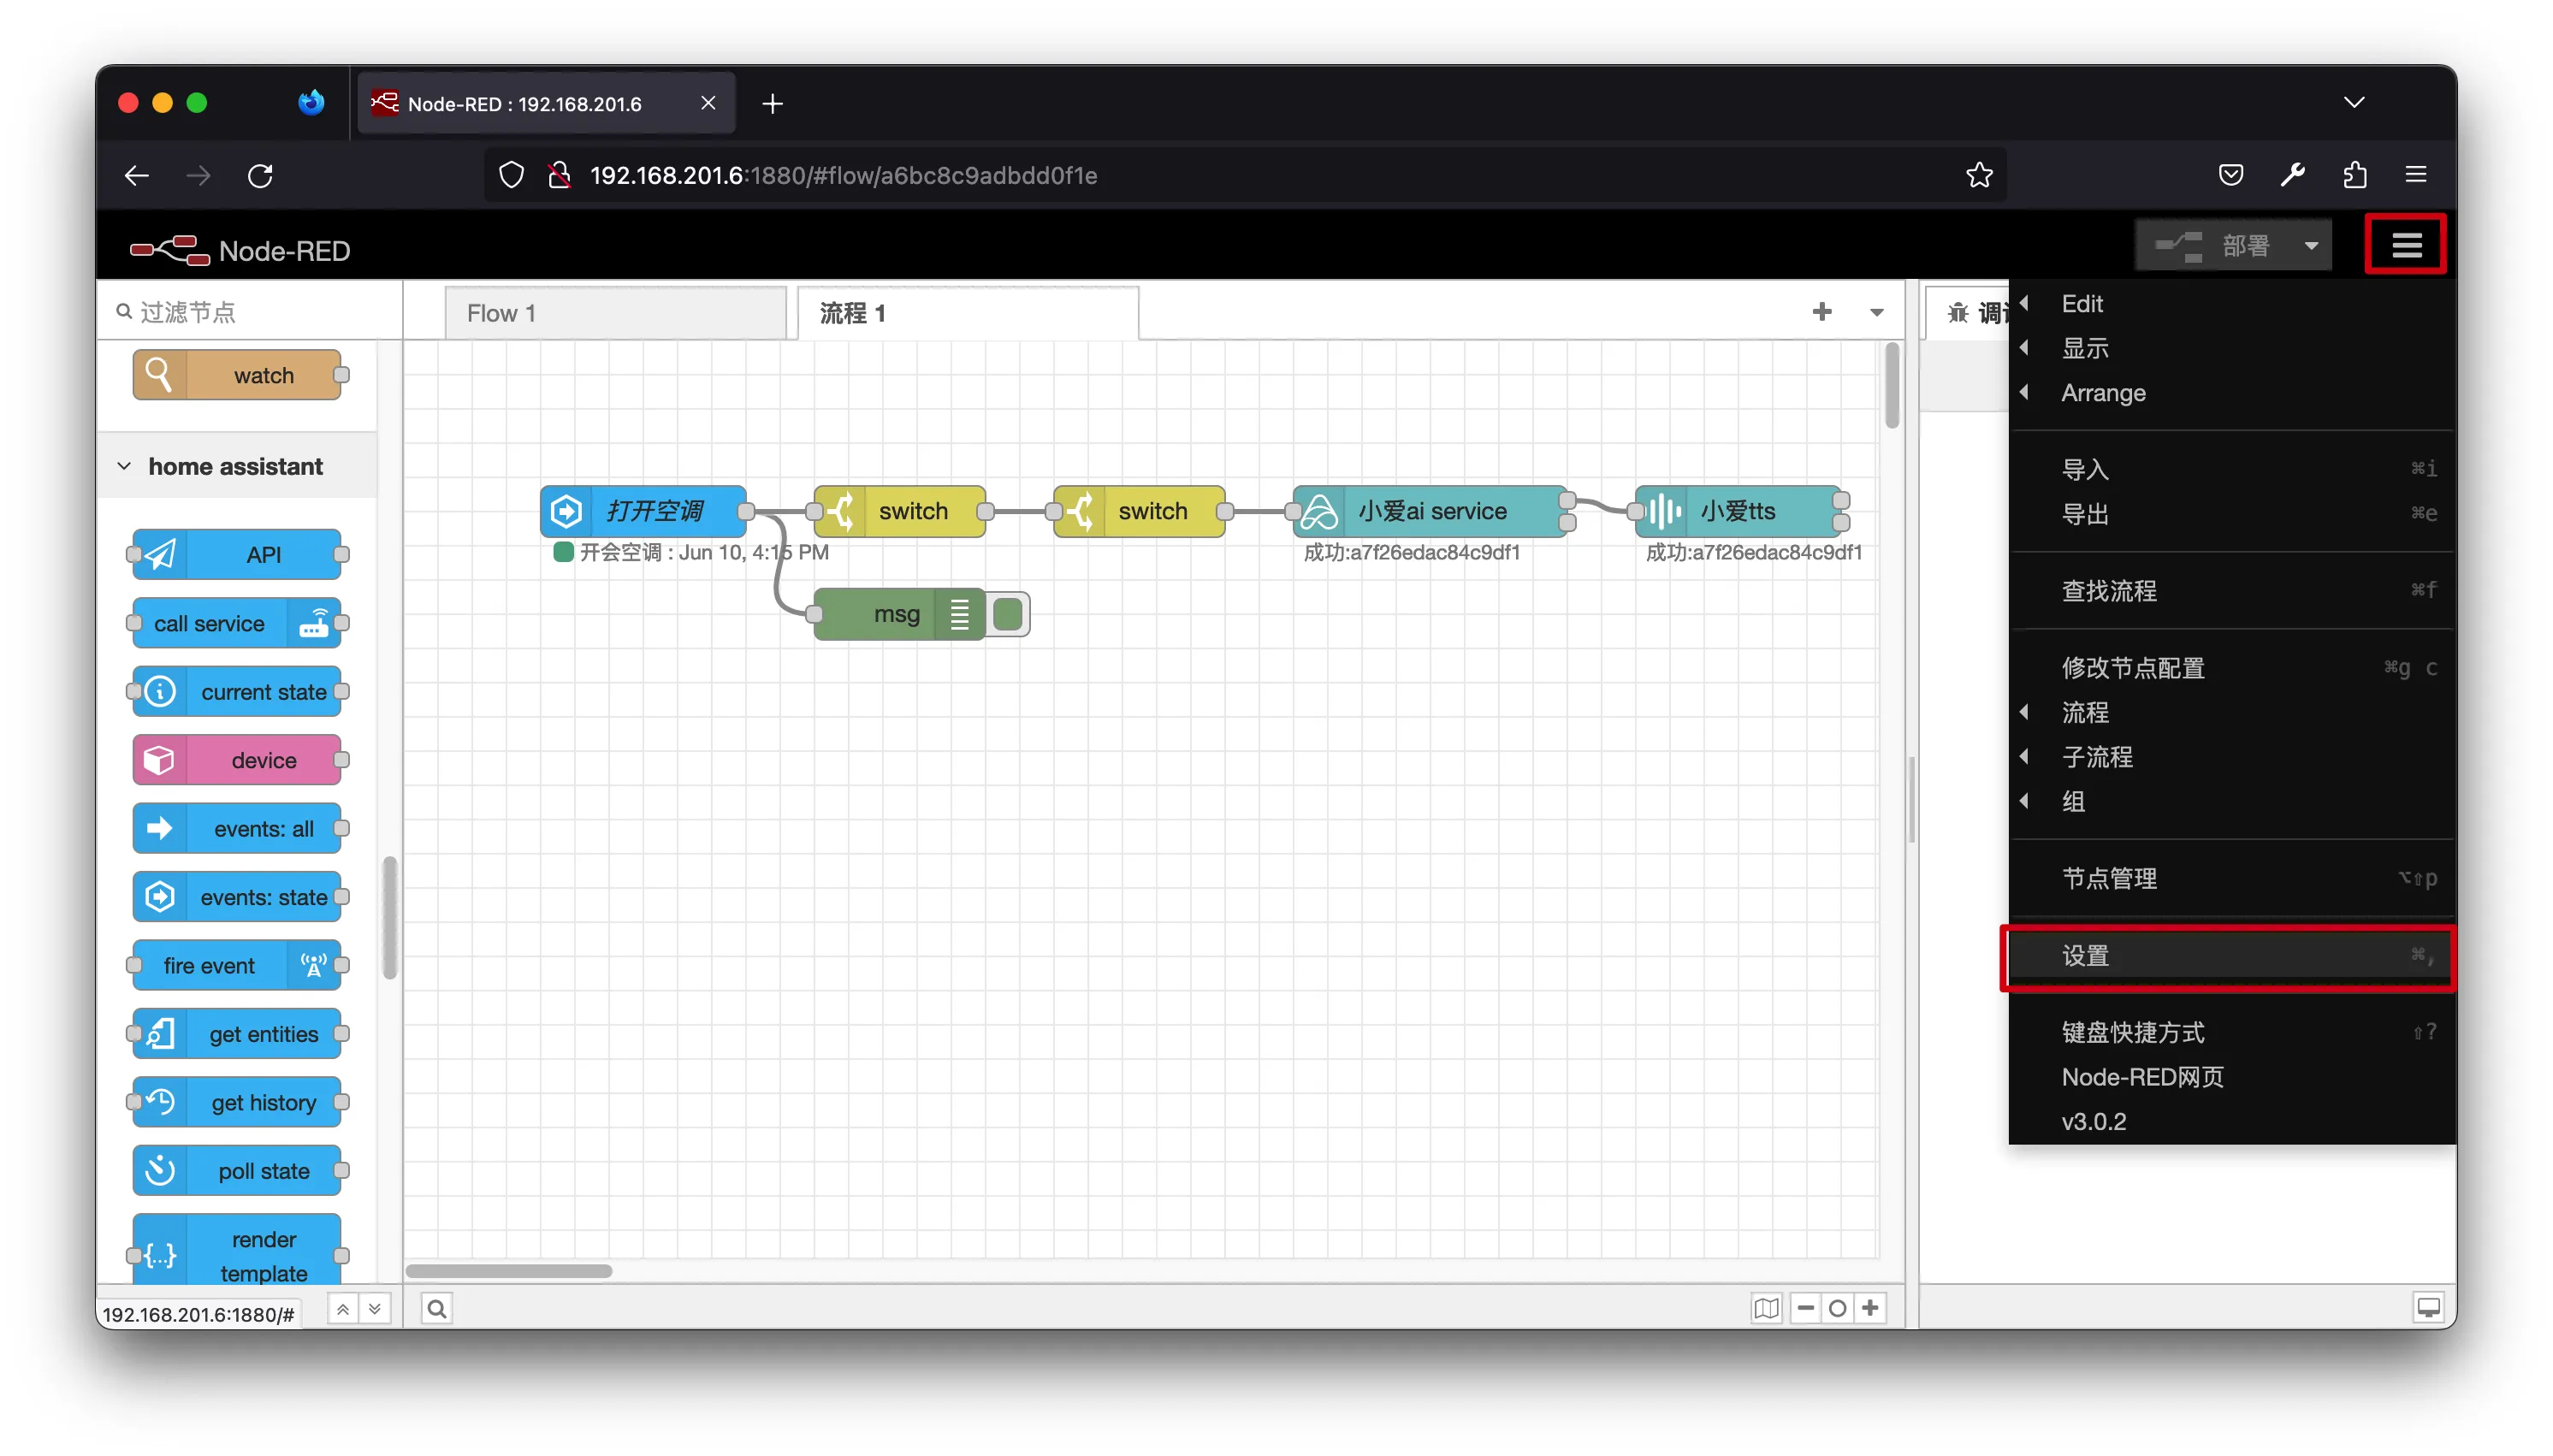Toggle the msg debug node output button
The height and width of the screenshot is (1456, 2553).
1008,614
